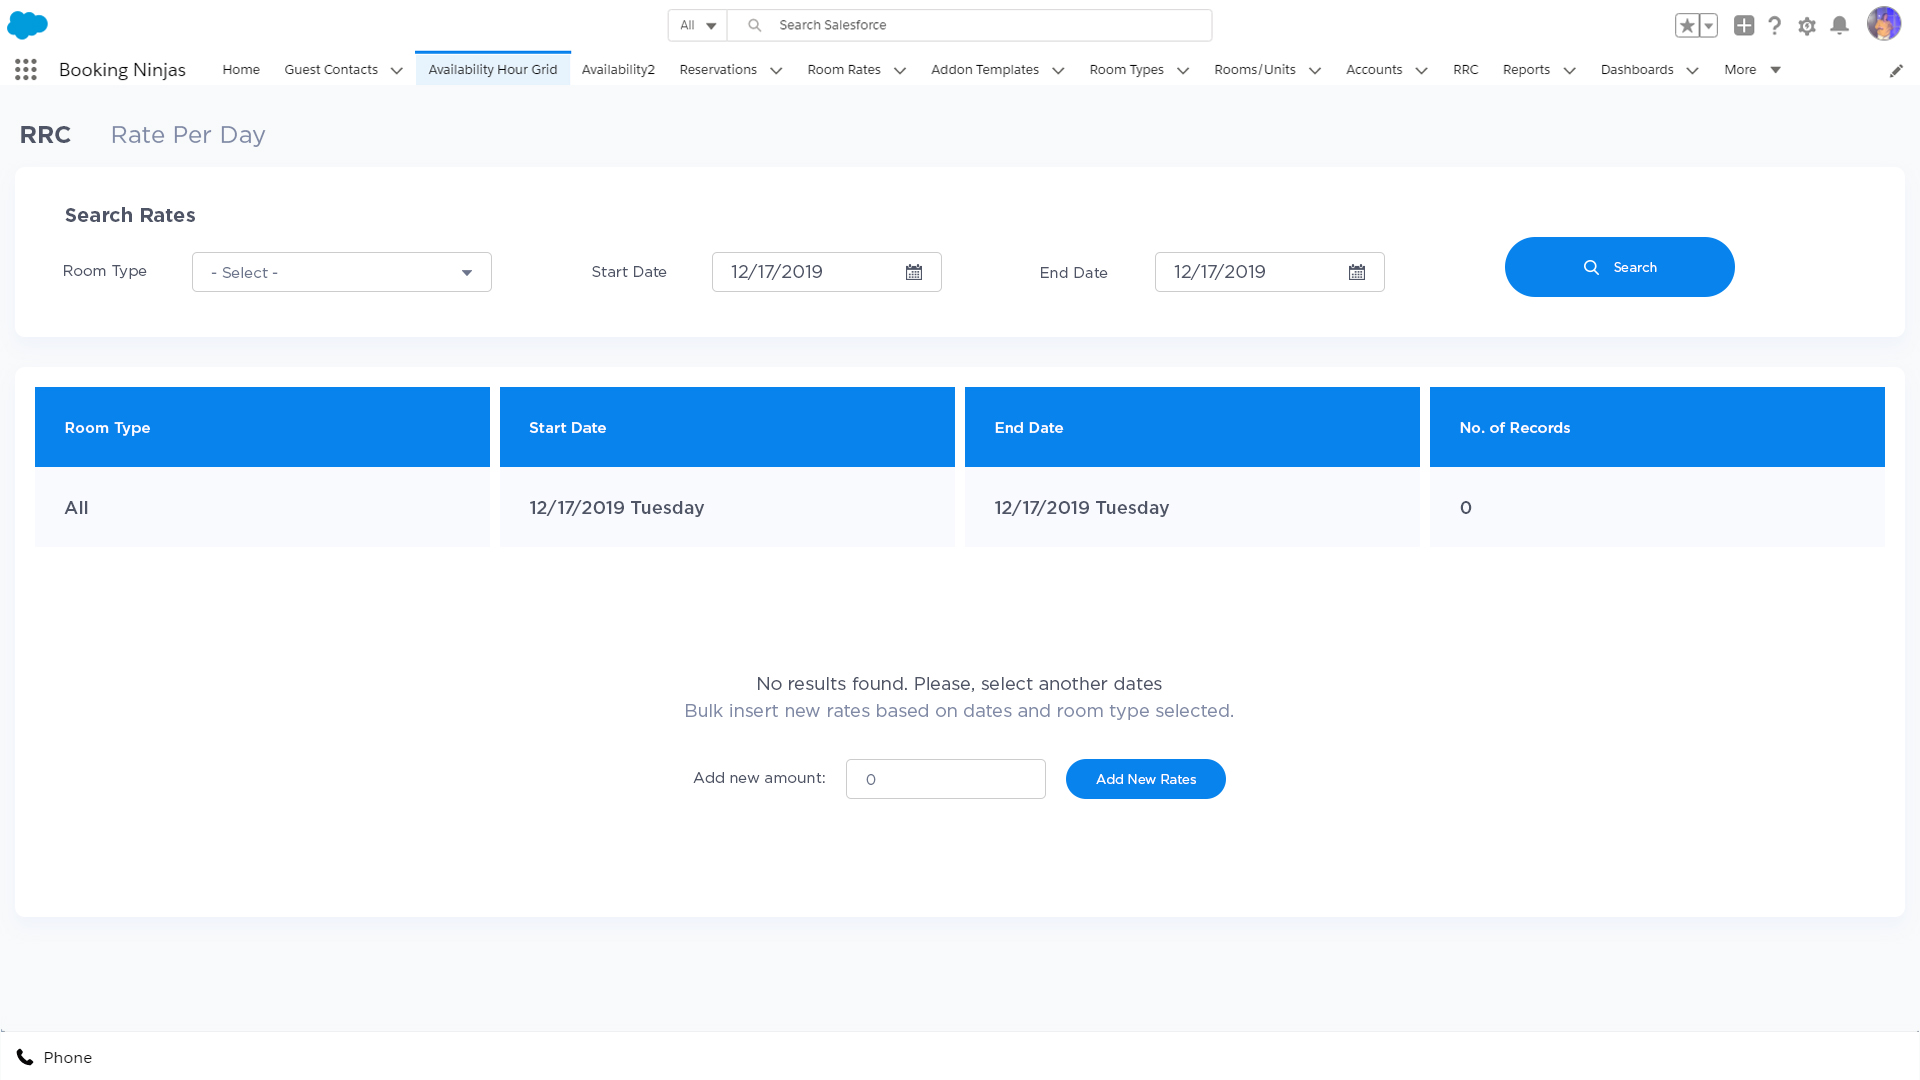The image size is (1920, 1080).
Task: Expand Reservations tab menu chevron
Action: (776, 70)
